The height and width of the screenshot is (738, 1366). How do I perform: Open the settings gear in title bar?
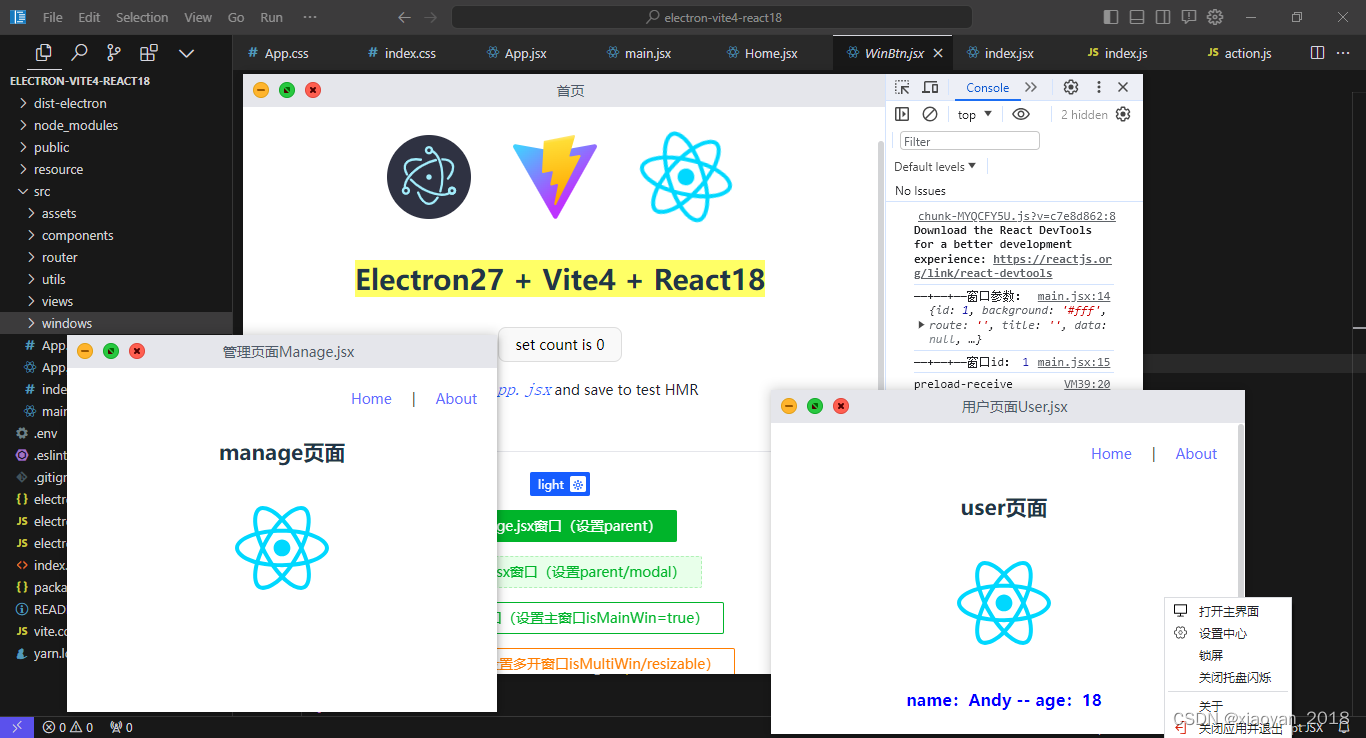point(1215,17)
